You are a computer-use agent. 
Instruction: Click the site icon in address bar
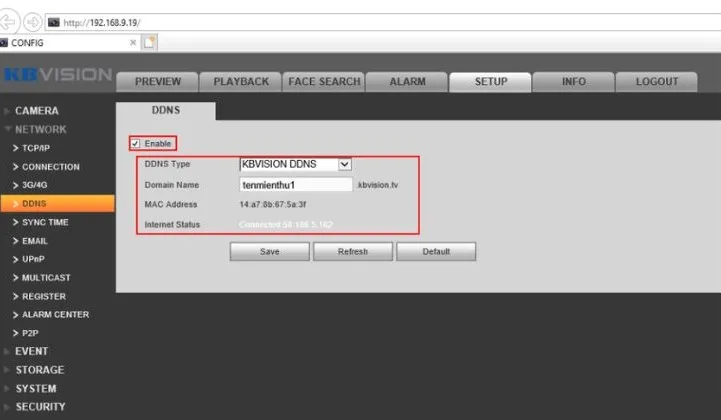point(54,22)
